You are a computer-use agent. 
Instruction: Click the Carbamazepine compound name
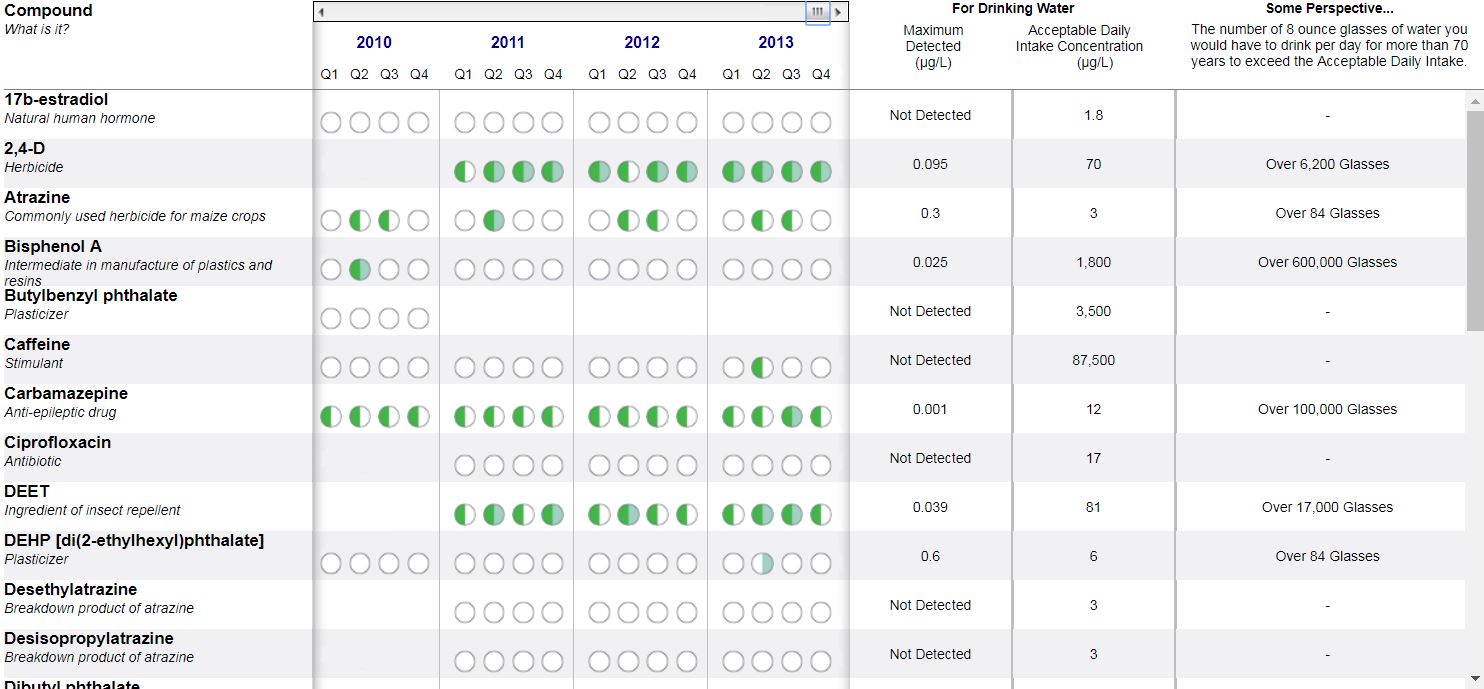coord(65,393)
